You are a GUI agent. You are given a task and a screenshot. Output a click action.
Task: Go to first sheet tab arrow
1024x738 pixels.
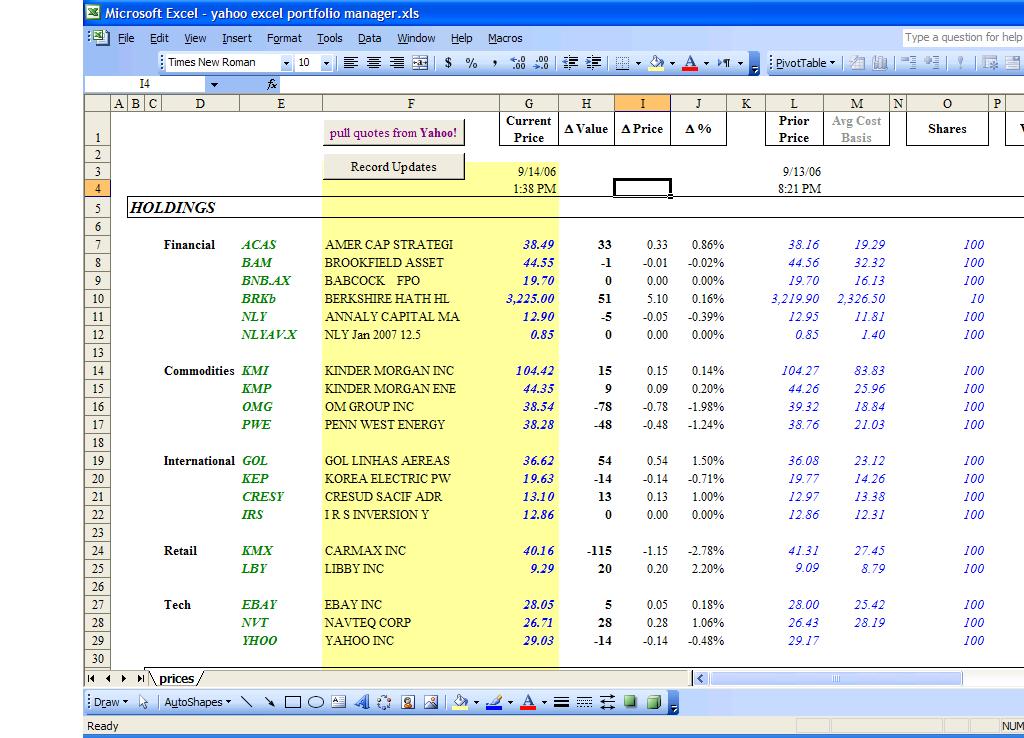click(x=91, y=679)
